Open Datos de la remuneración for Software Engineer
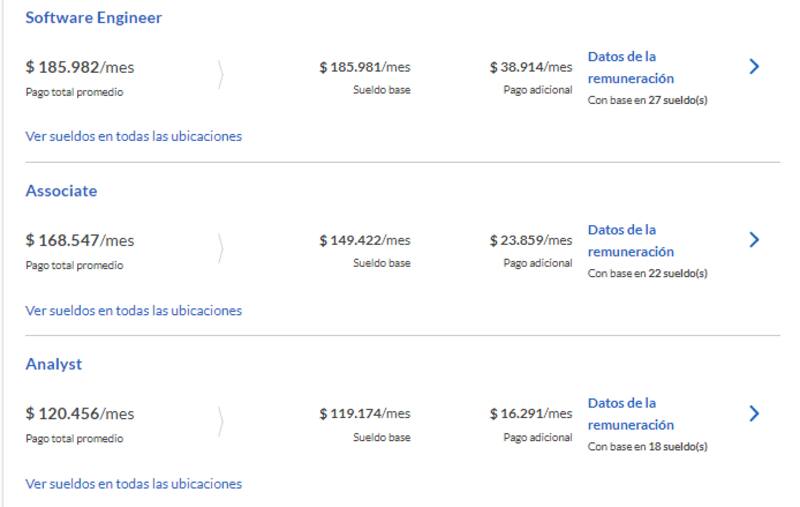 tap(631, 67)
